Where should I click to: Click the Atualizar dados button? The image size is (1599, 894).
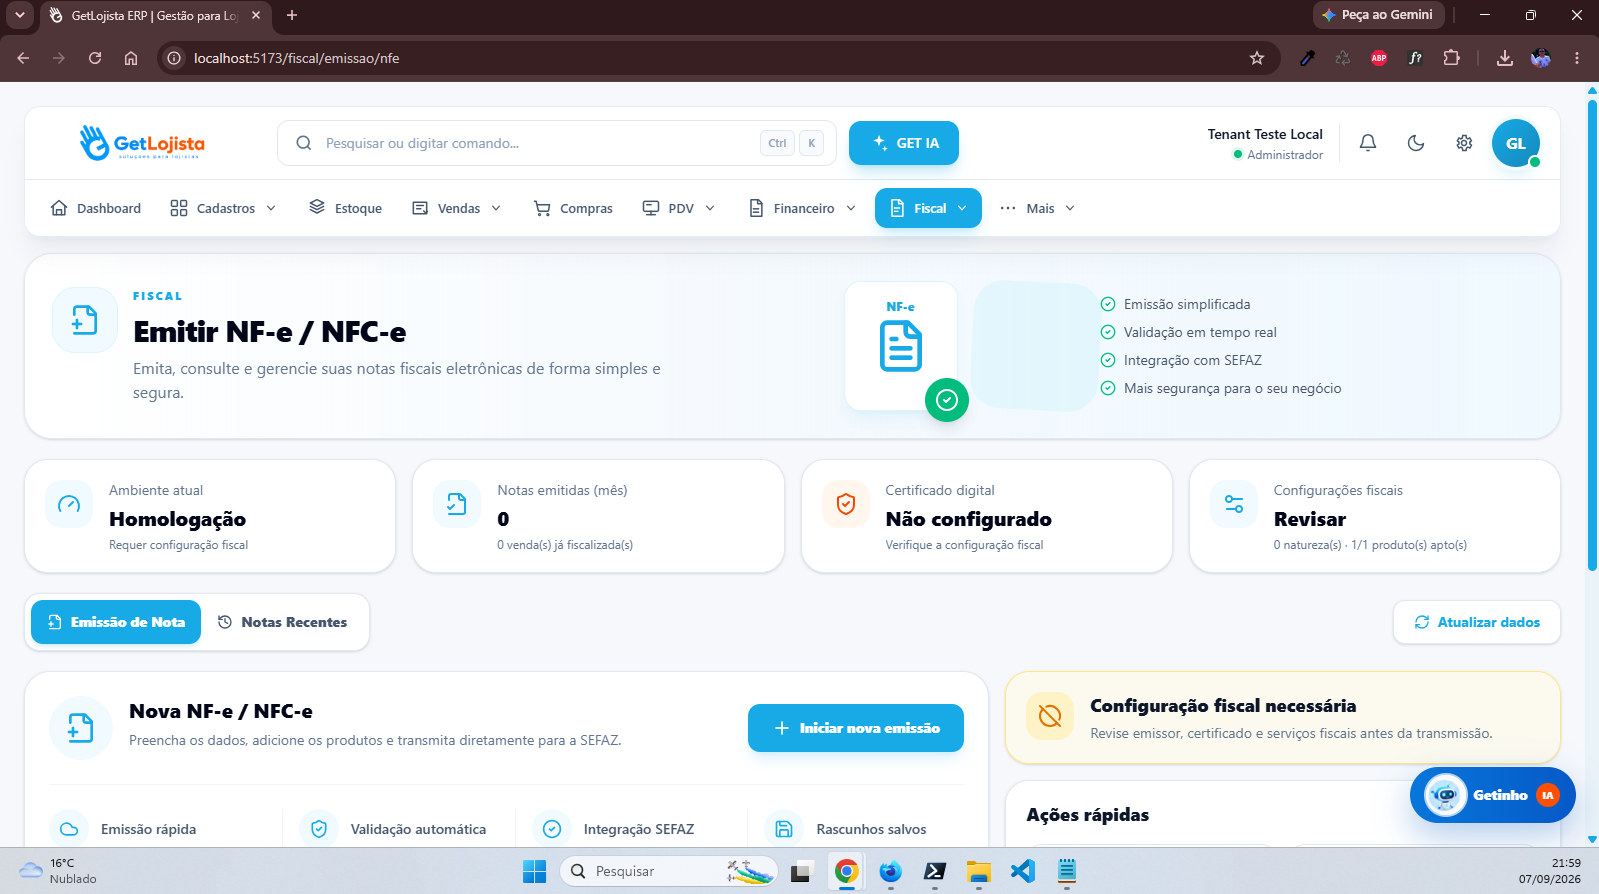[1477, 622]
